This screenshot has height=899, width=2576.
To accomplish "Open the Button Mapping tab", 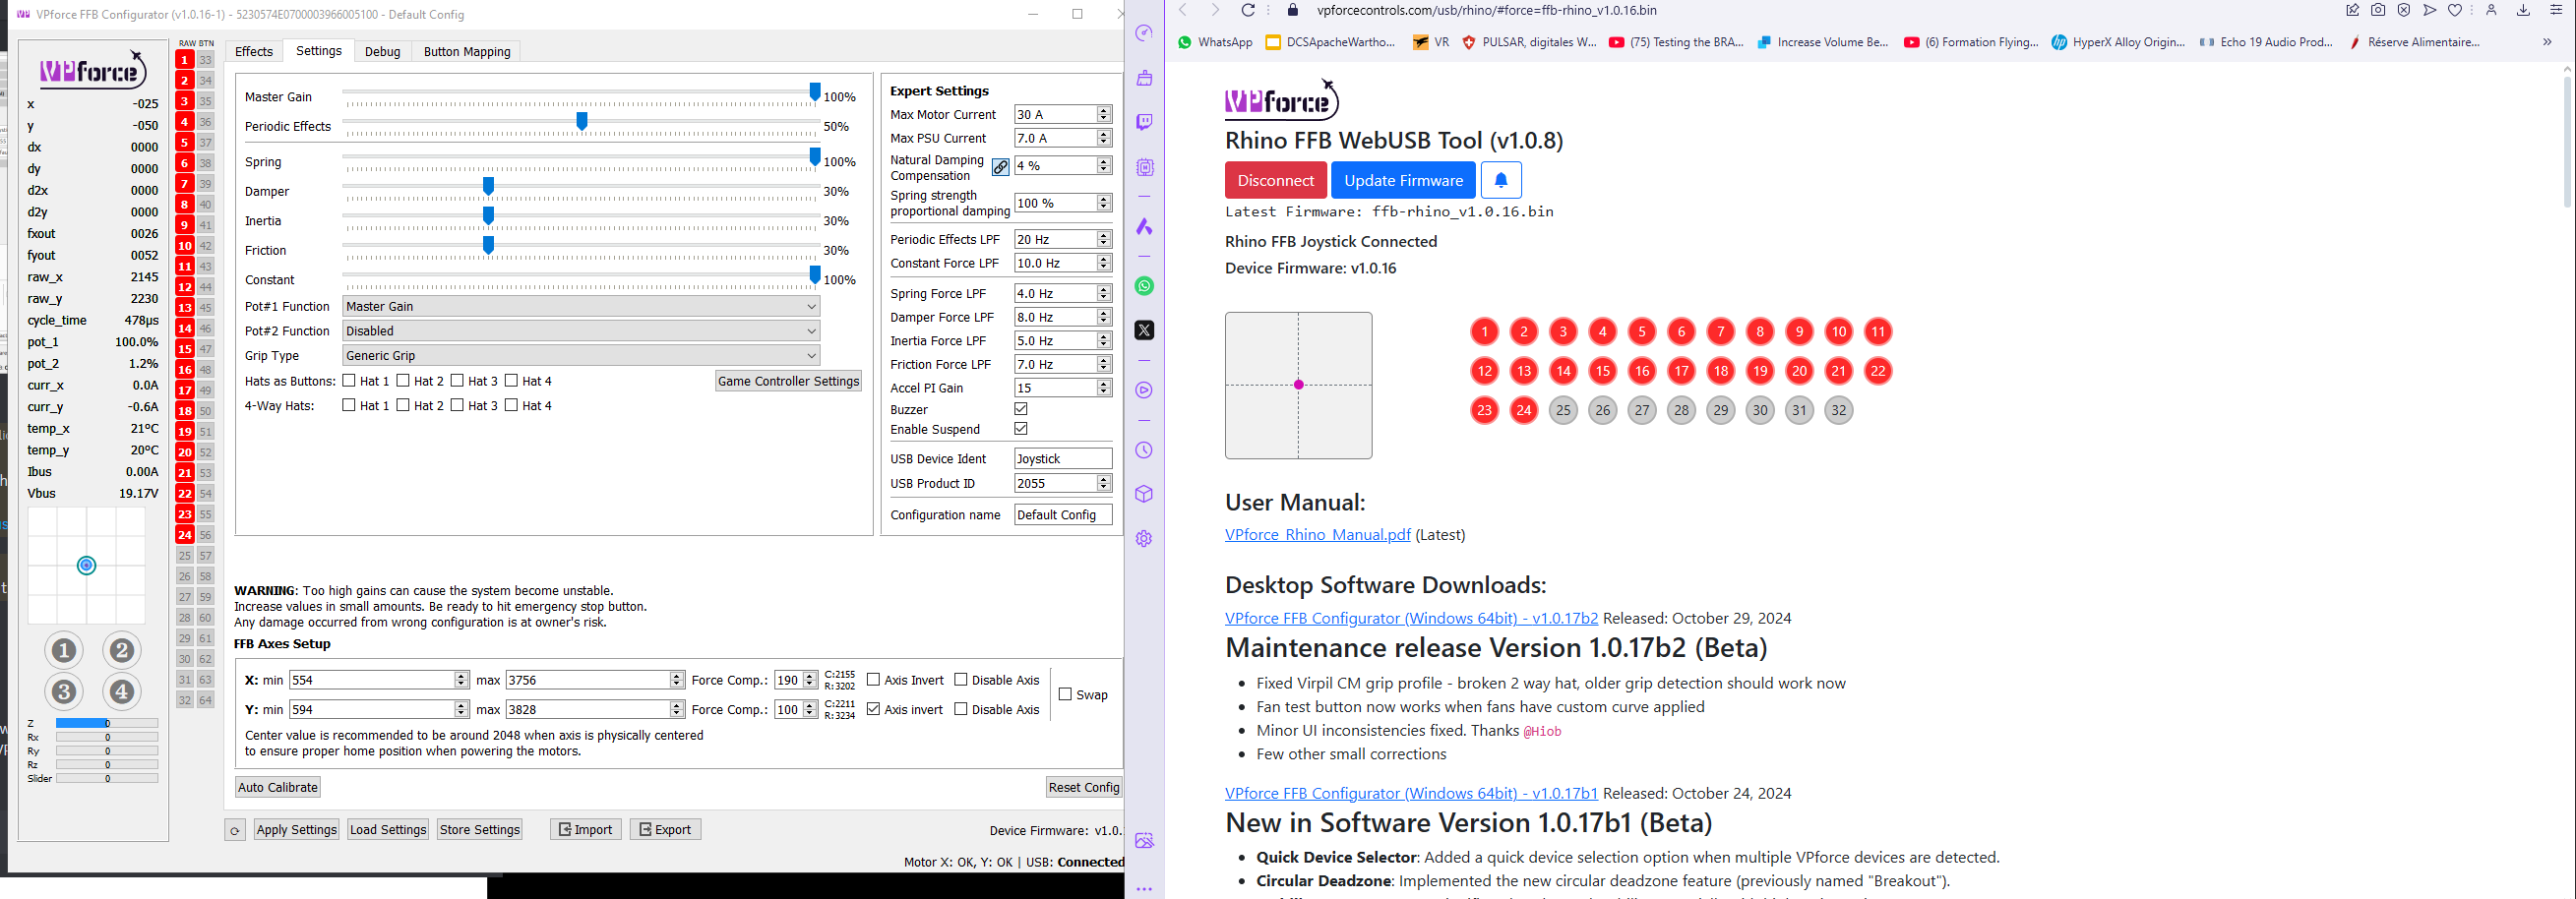I will tap(467, 52).
